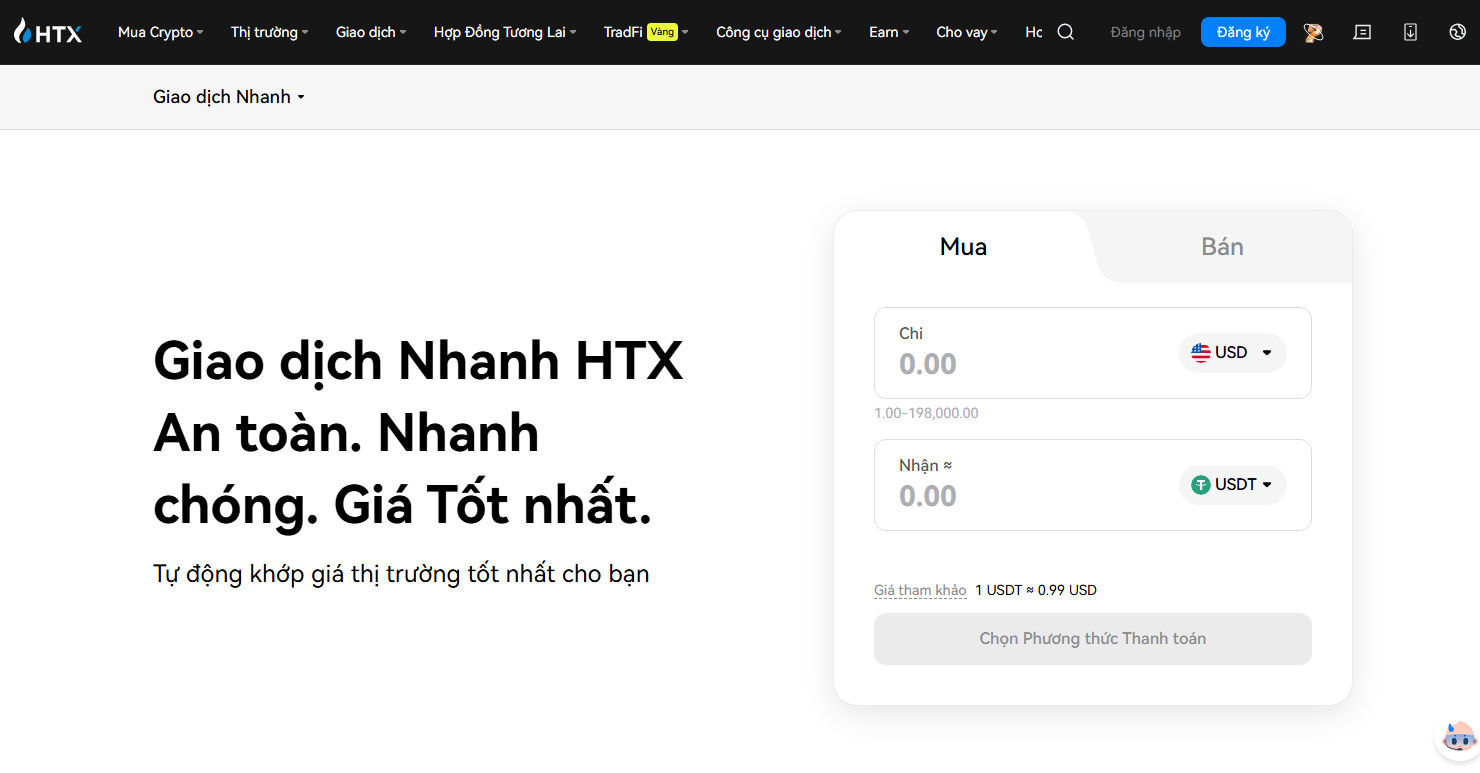Click Chọn Phương thức Thanh toán button
1480x773 pixels.
[1092, 639]
